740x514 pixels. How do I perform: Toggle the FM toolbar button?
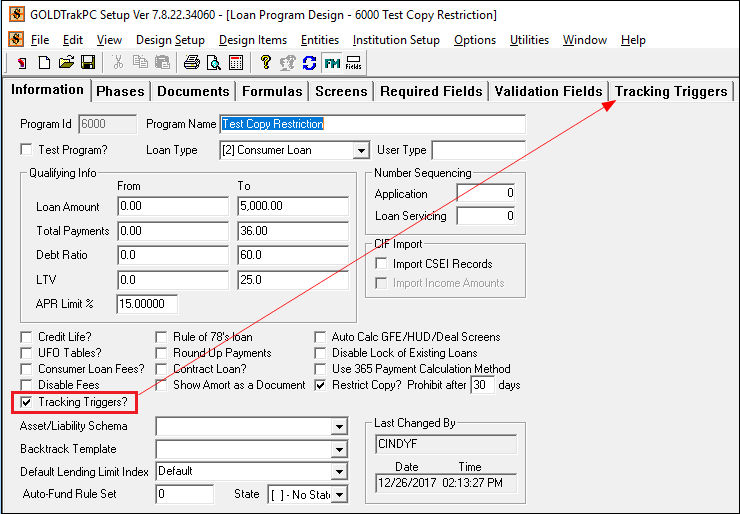point(332,63)
